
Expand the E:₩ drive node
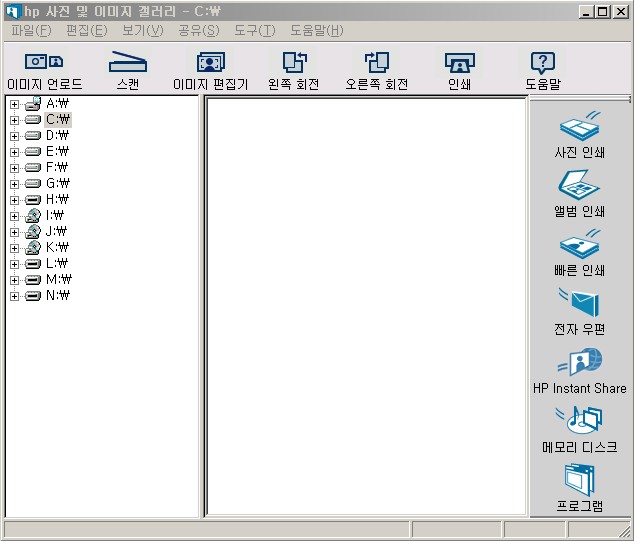[x=14, y=152]
